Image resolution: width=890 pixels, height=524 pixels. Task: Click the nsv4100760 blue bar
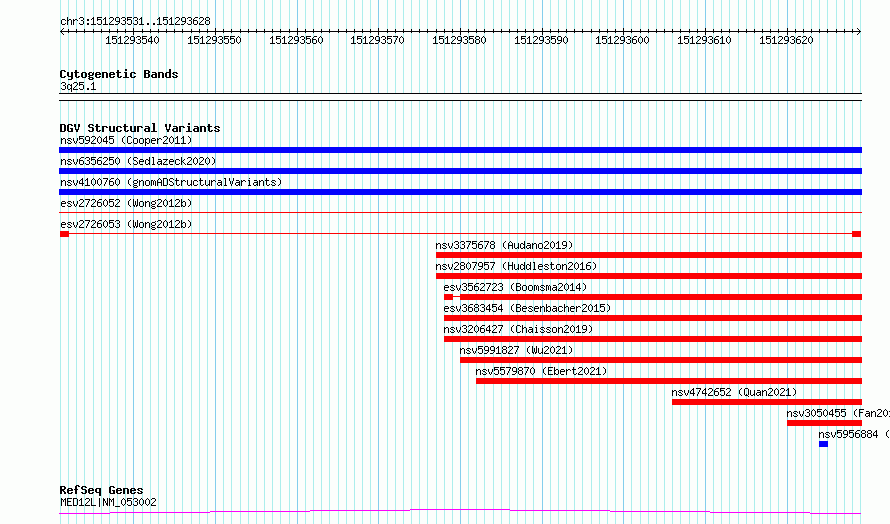[460, 192]
